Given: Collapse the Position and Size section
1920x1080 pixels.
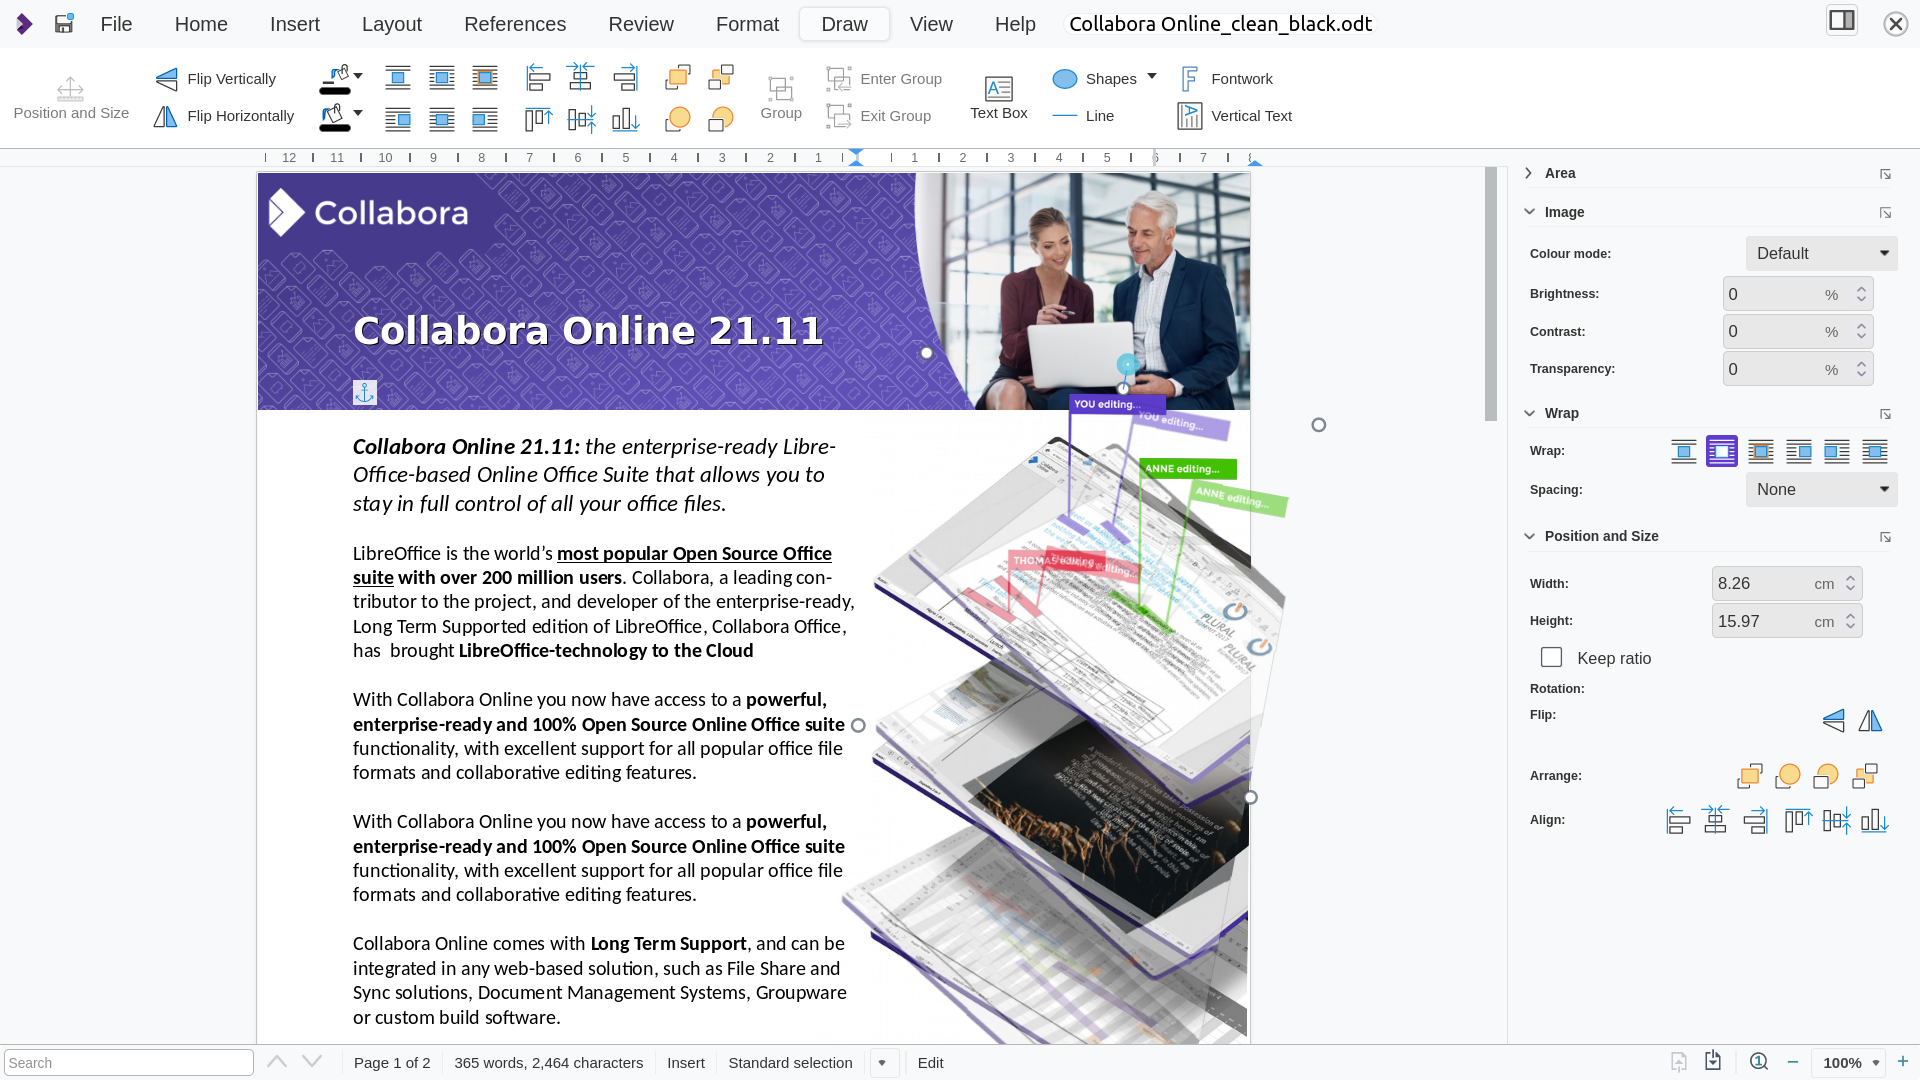Looking at the screenshot, I should [1529, 536].
